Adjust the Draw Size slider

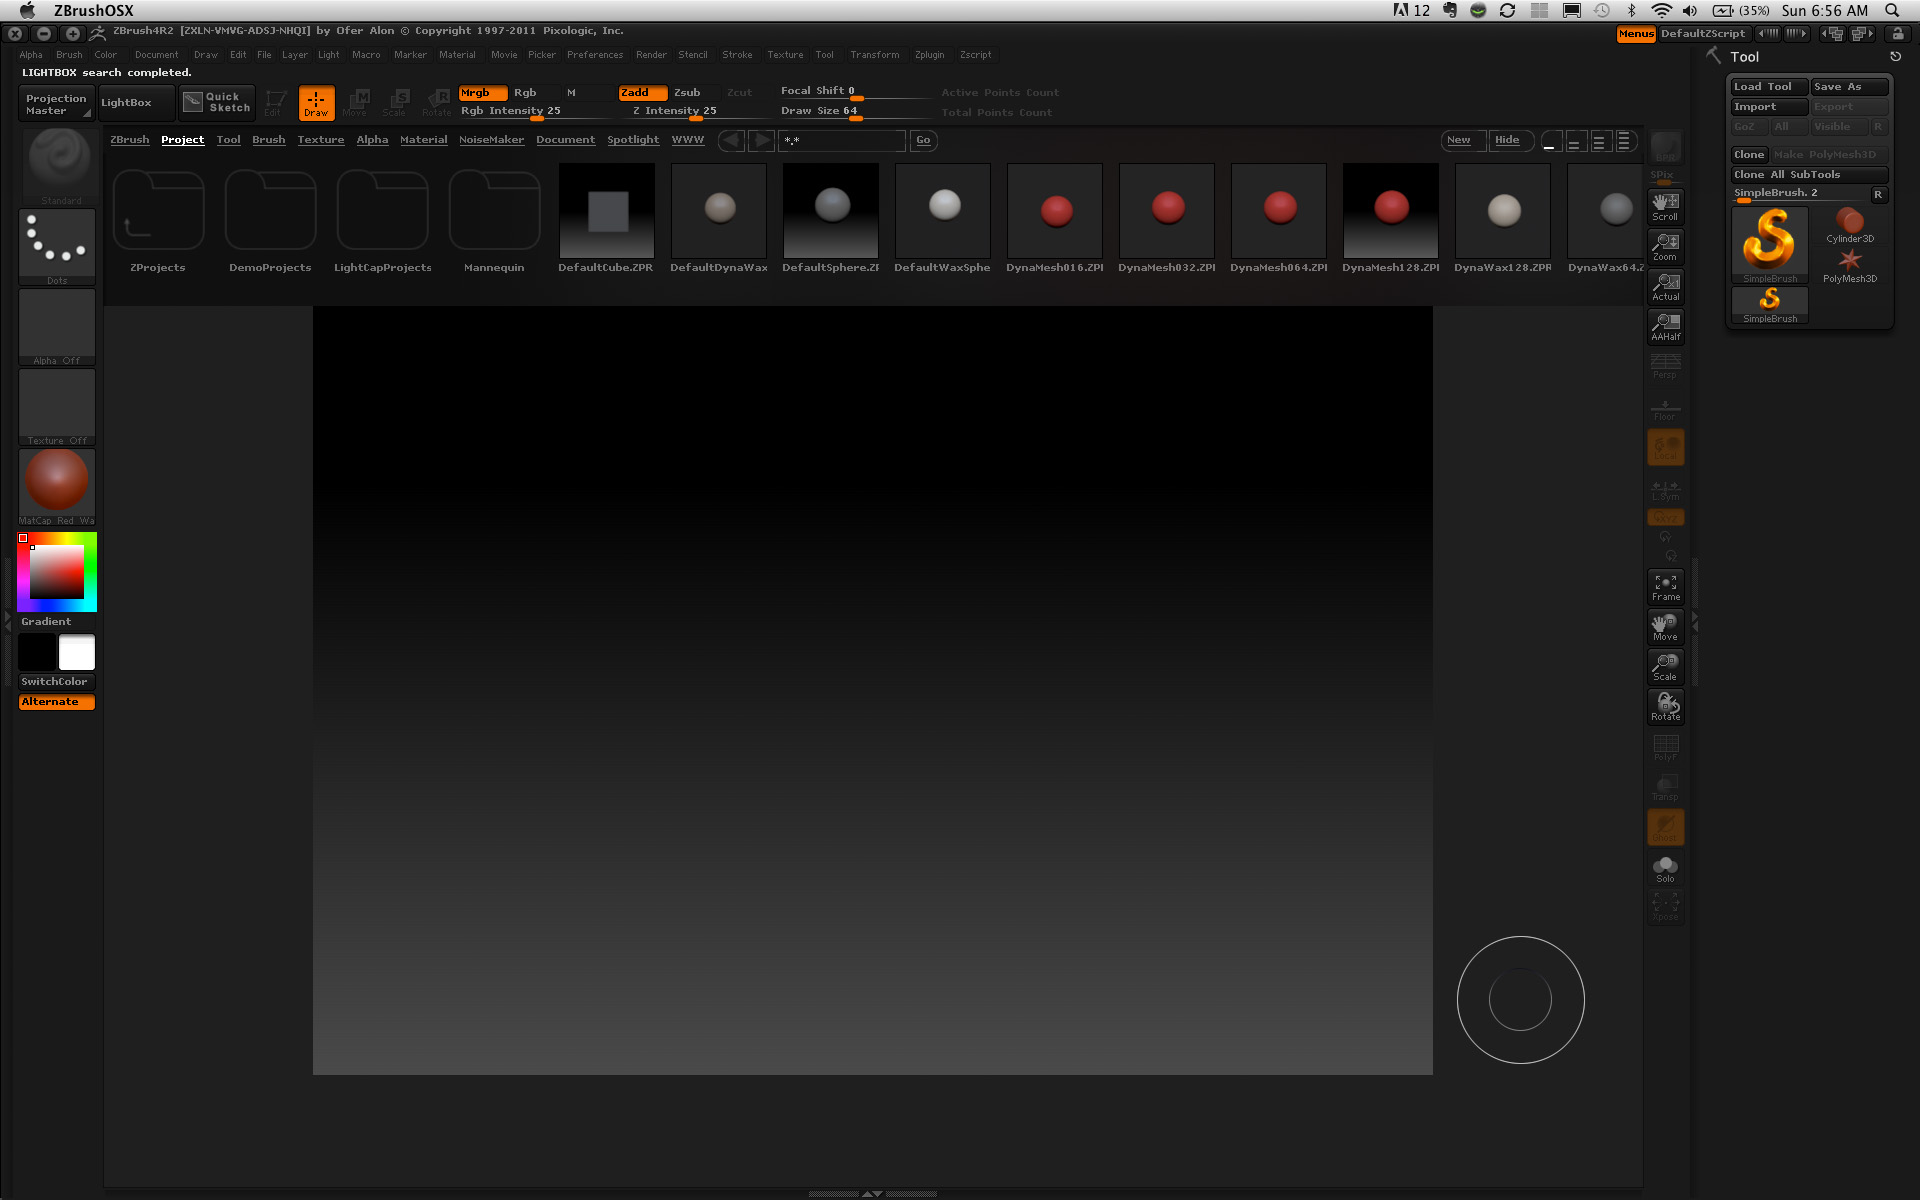tap(855, 112)
